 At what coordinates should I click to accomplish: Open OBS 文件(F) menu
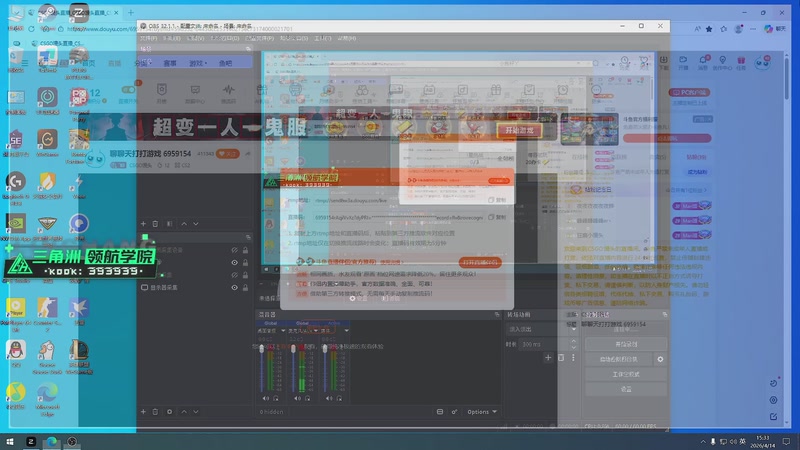(148, 38)
